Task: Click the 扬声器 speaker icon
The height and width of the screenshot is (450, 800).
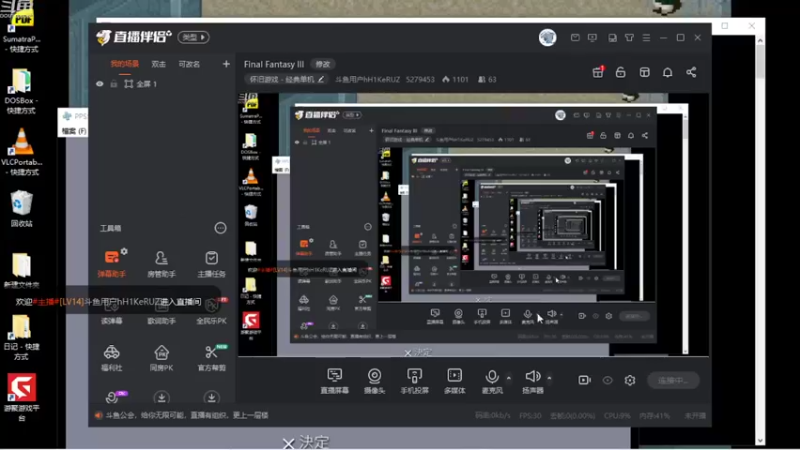Action: pos(533,377)
